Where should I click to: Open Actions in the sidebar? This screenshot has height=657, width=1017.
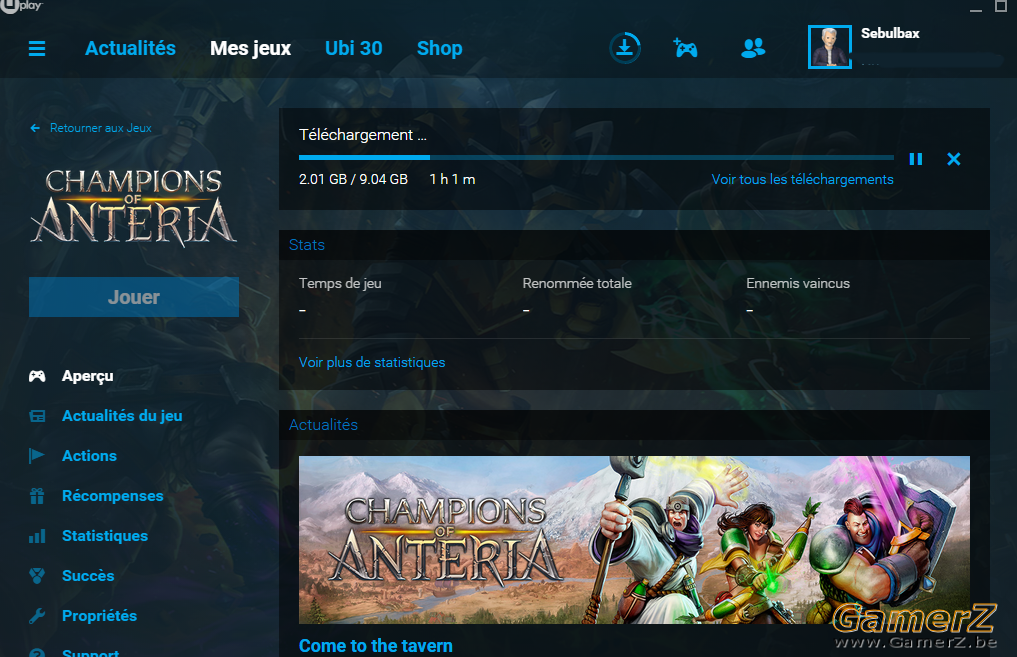pos(90,456)
